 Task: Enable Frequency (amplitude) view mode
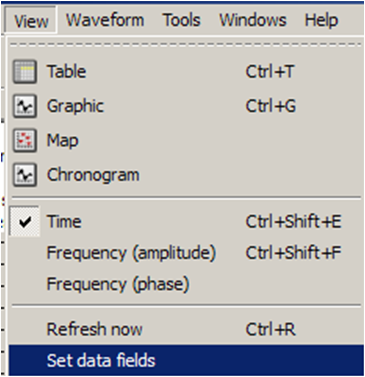[x=186, y=253]
